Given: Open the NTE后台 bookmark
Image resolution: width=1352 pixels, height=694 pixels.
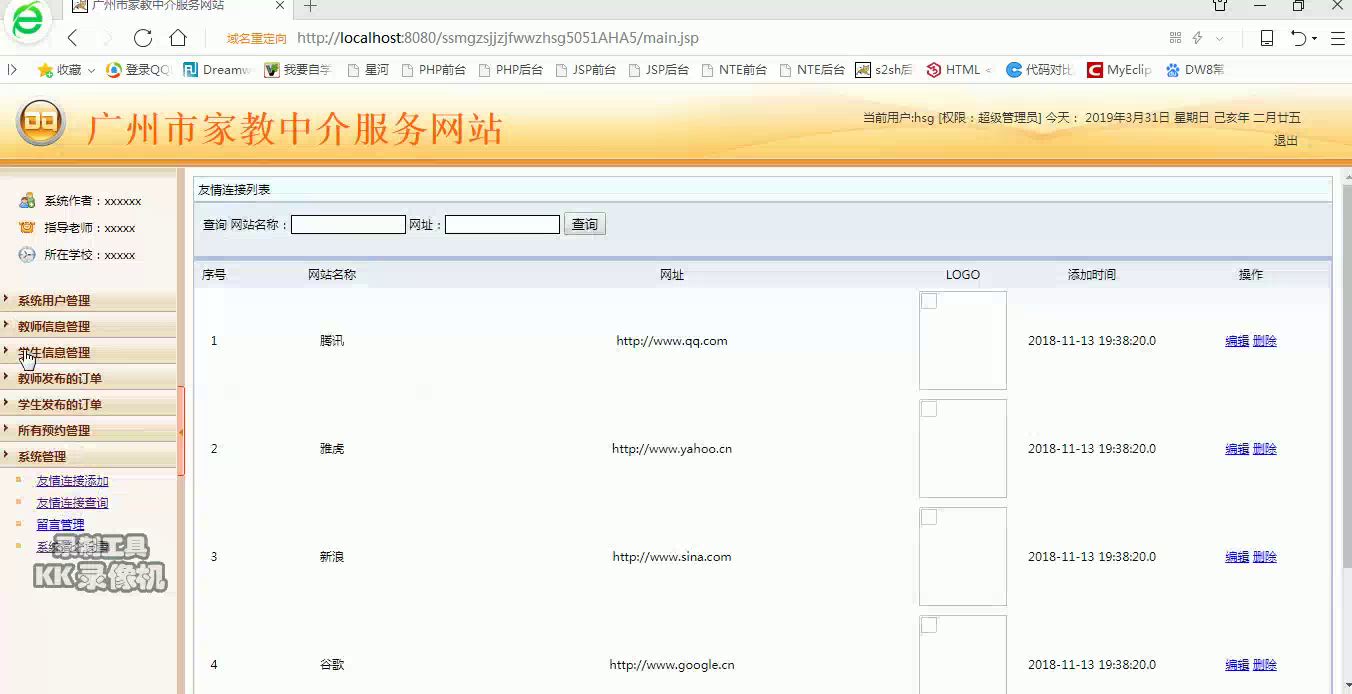Looking at the screenshot, I should [812, 70].
